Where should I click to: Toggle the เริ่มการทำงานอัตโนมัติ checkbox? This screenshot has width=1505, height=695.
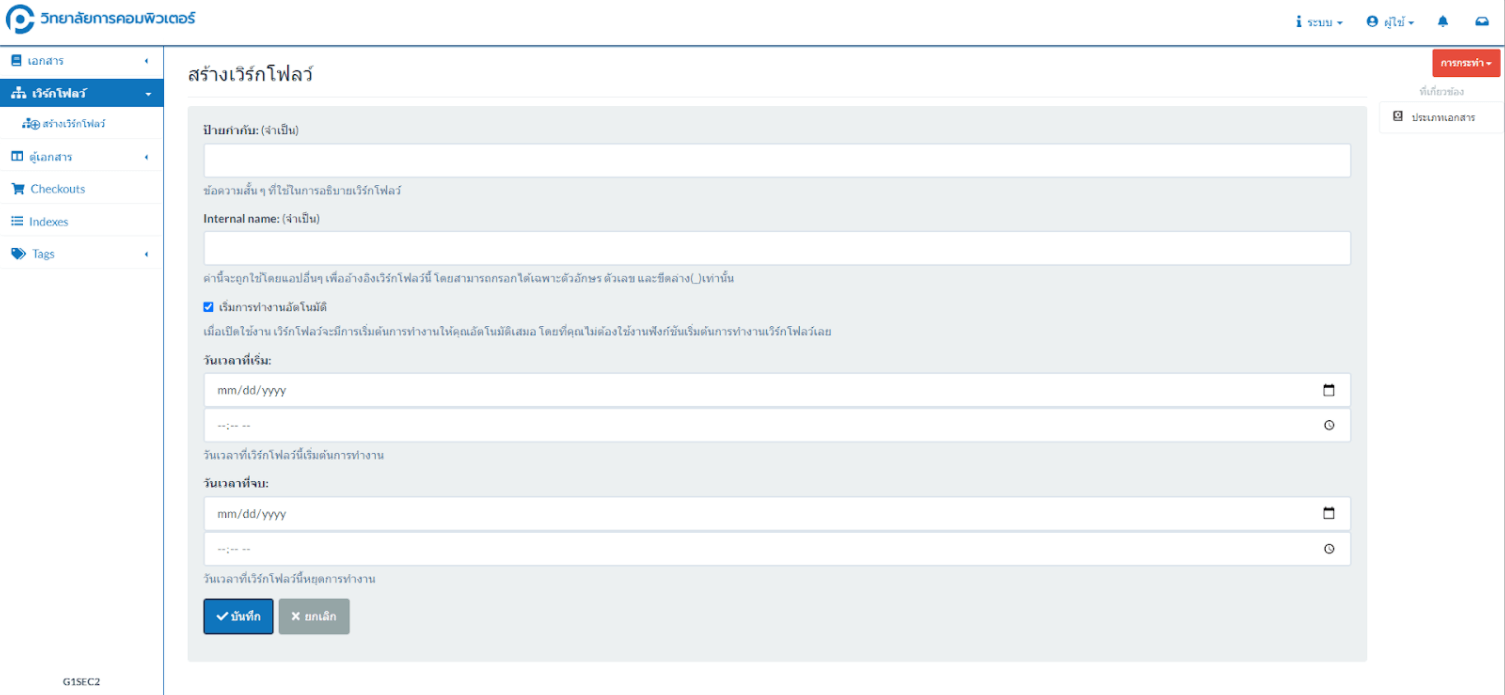[208, 307]
